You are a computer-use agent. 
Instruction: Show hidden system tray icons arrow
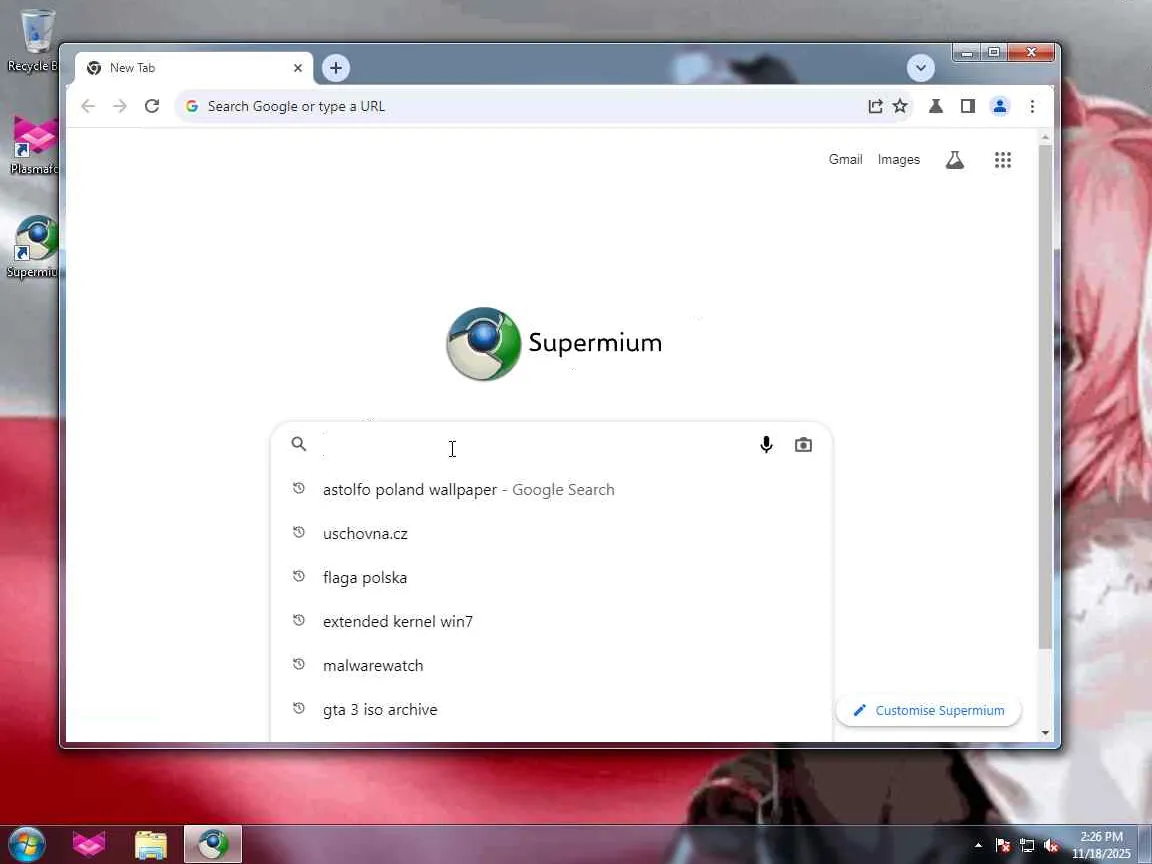[x=979, y=846]
